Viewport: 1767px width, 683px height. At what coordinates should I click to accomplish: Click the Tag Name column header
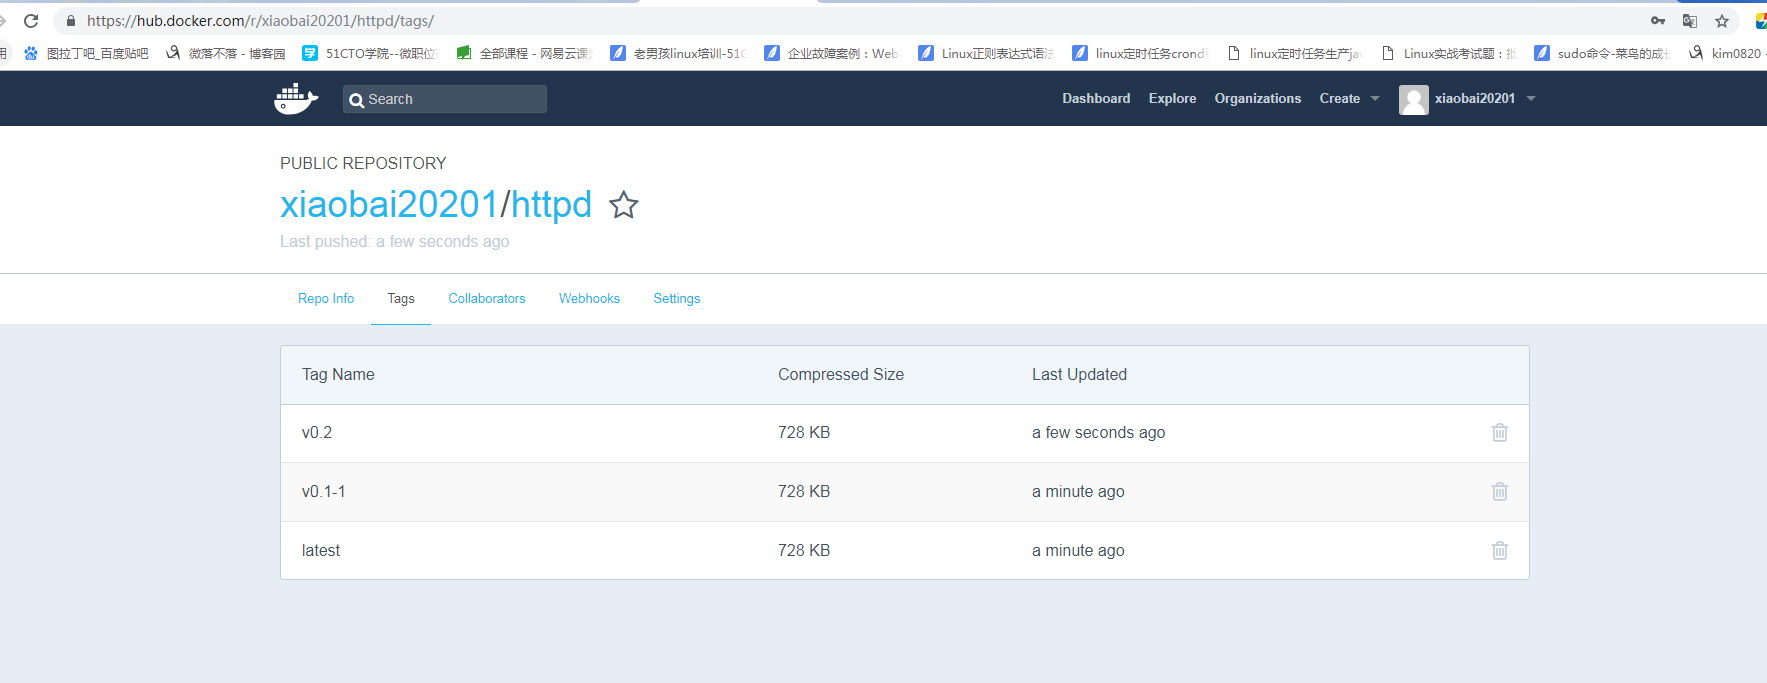coord(338,375)
